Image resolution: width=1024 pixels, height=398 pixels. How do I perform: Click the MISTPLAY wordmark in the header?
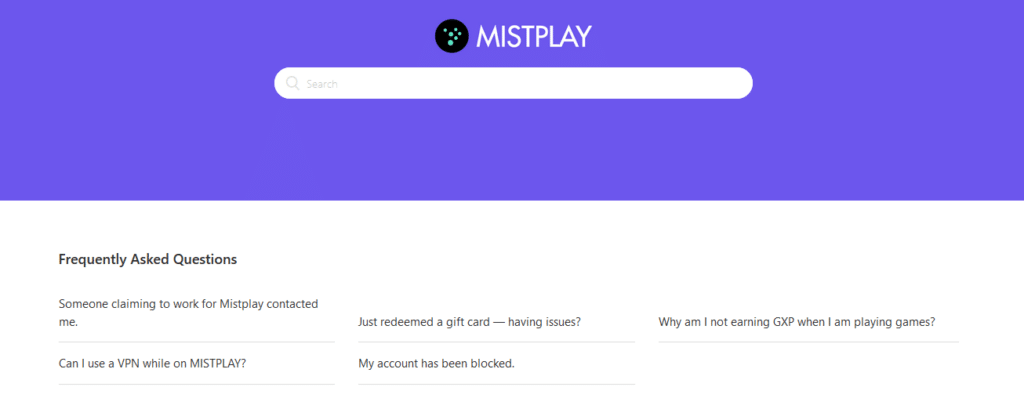(x=534, y=36)
